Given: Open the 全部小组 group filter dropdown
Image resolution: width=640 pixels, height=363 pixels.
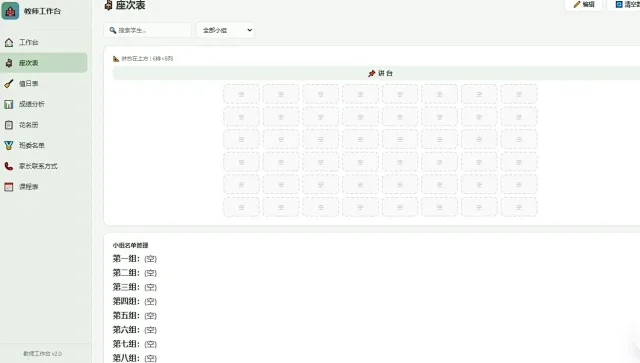Looking at the screenshot, I should point(226,30).
